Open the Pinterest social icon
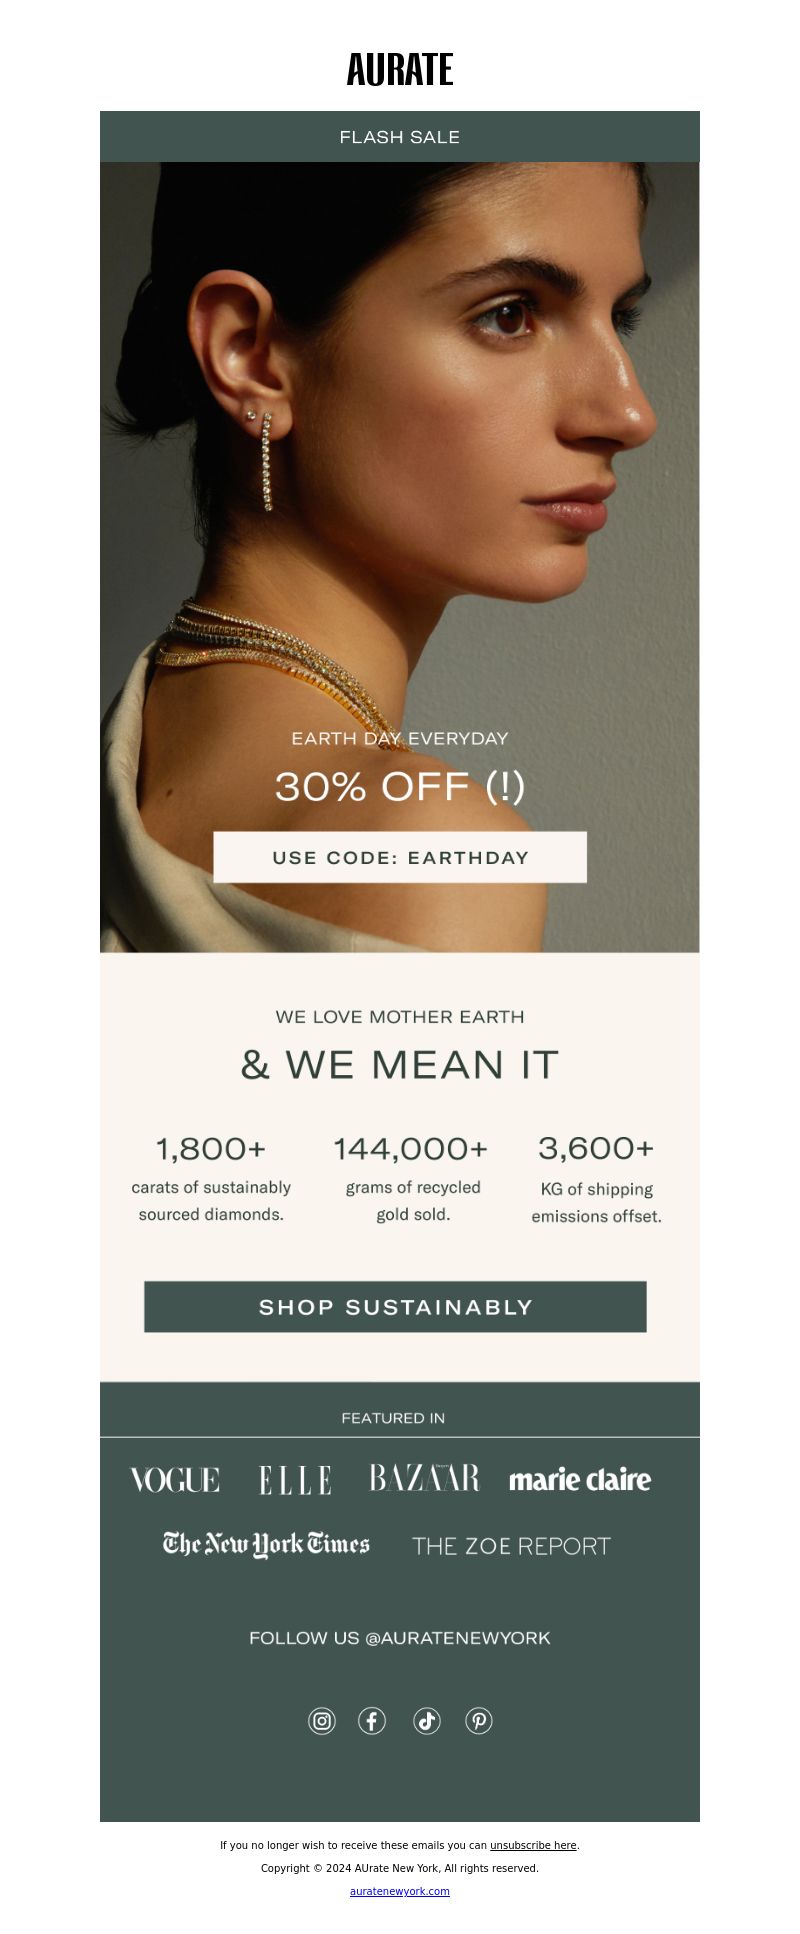The width and height of the screenshot is (800, 1934). coord(479,1720)
